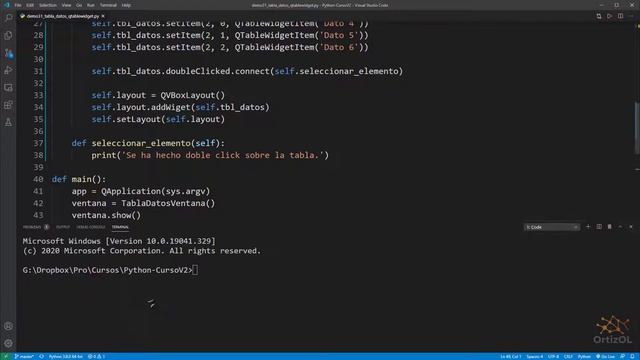This screenshot has height=360, width=640.
Task: Click the print statement on line 38
Action: coord(210,155)
